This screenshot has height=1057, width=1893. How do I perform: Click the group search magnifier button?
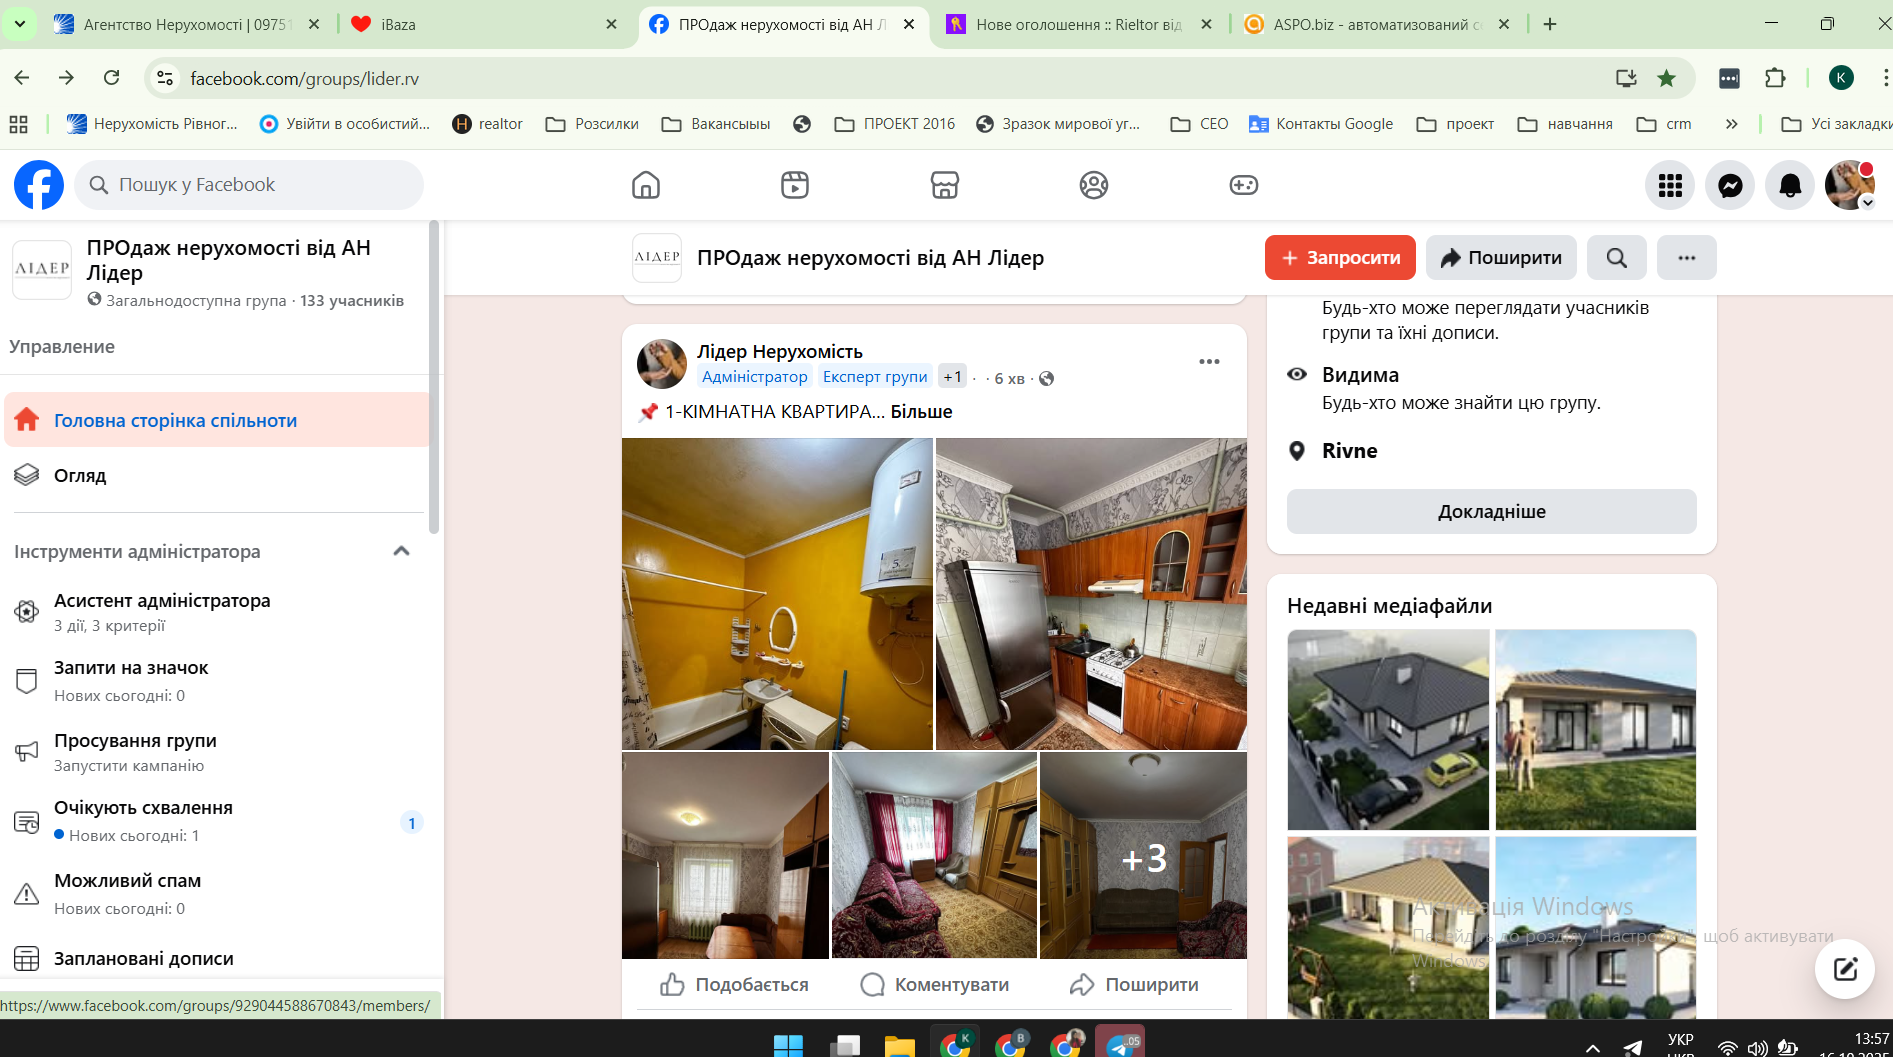[1616, 258]
